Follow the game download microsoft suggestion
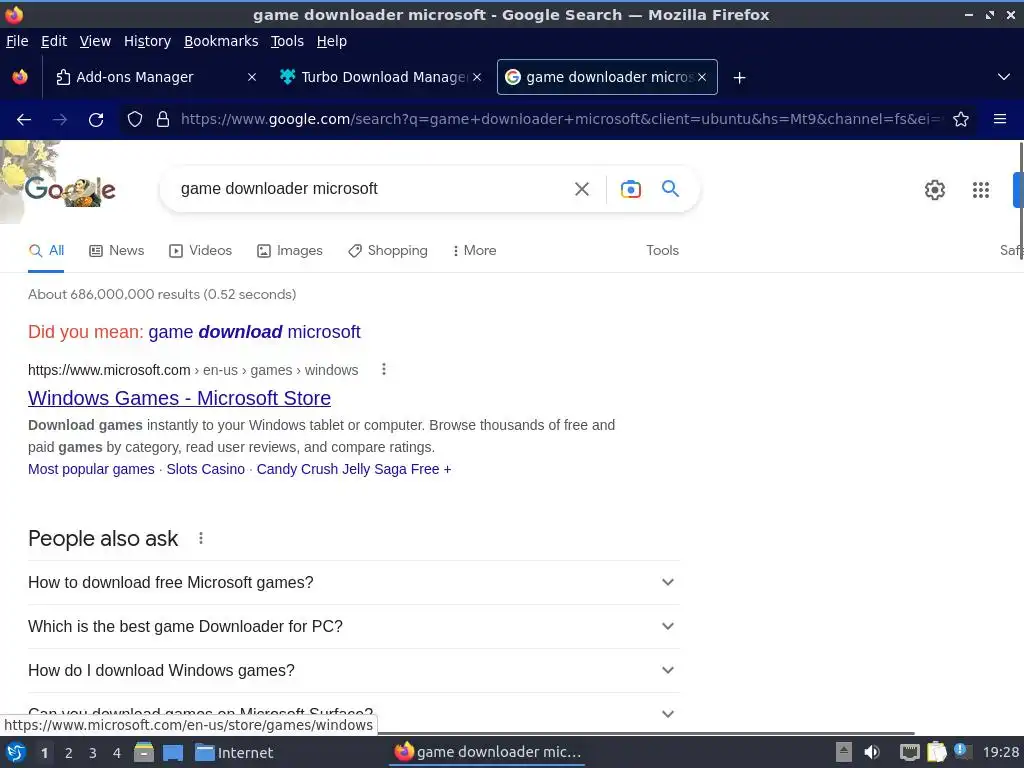 point(255,332)
